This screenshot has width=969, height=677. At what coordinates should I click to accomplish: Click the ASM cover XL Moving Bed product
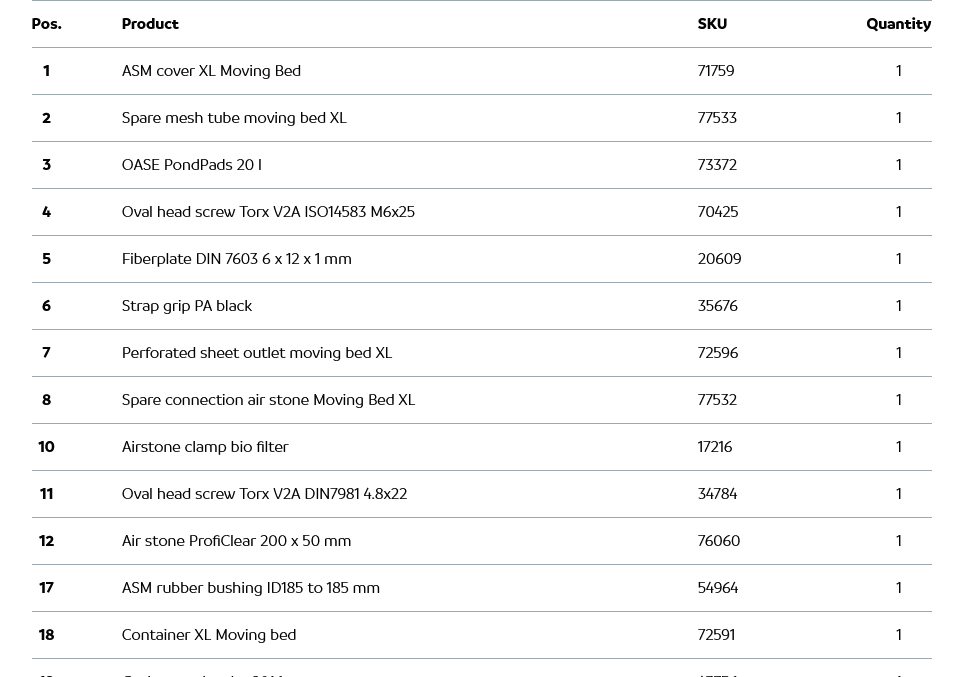pos(211,71)
